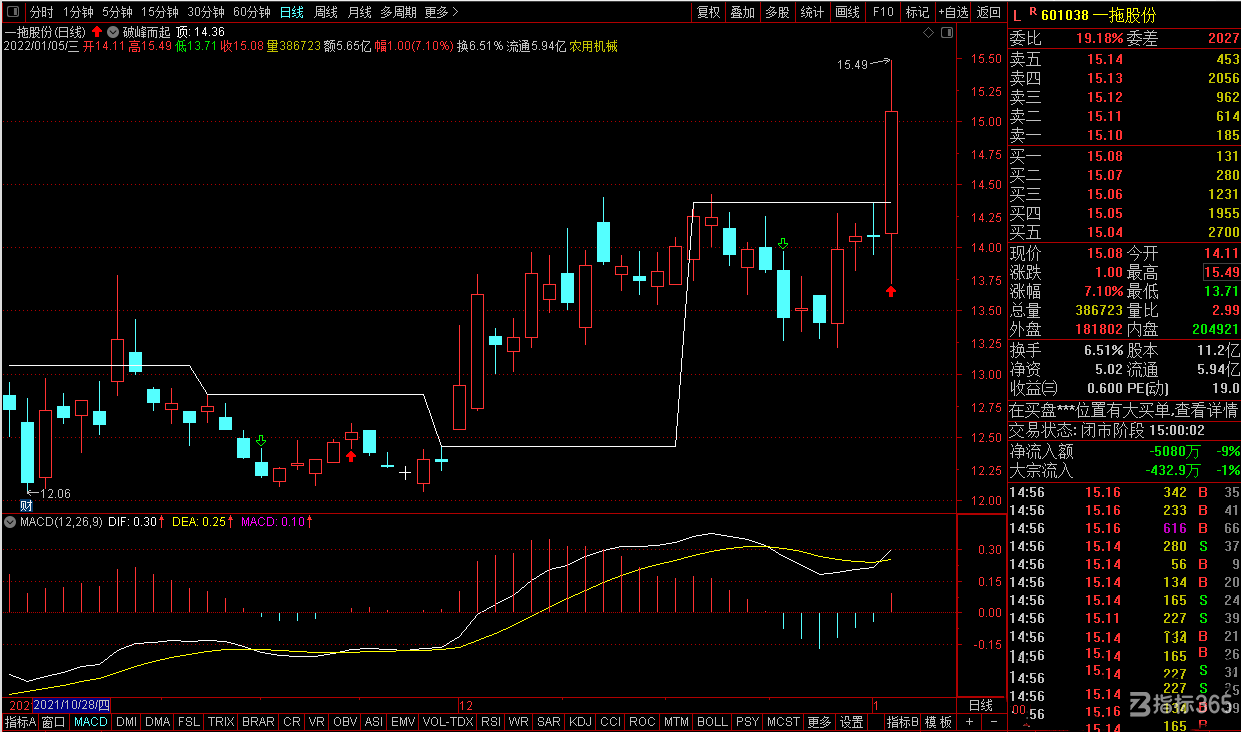The image size is (1241, 732).
Task: Select the KDJ indicator tab
Action: pos(580,722)
